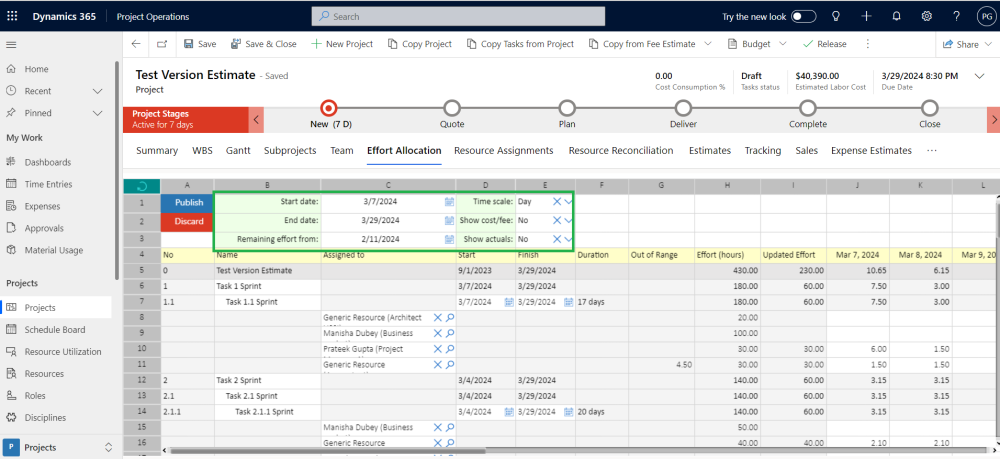Open the settings gear
The width and height of the screenshot is (1000, 459).
click(x=927, y=17)
